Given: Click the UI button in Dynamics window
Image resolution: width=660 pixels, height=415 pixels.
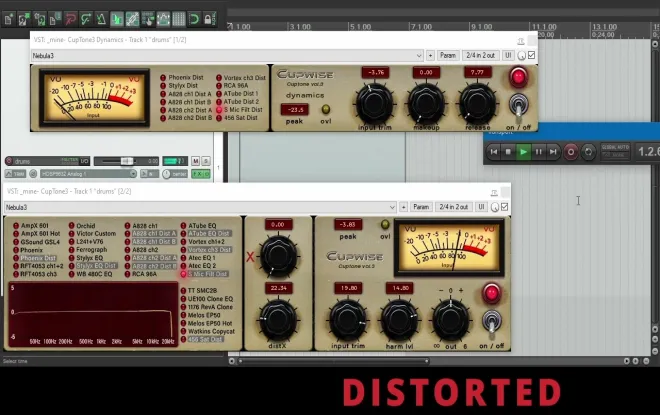Looking at the screenshot, I should point(508,56).
